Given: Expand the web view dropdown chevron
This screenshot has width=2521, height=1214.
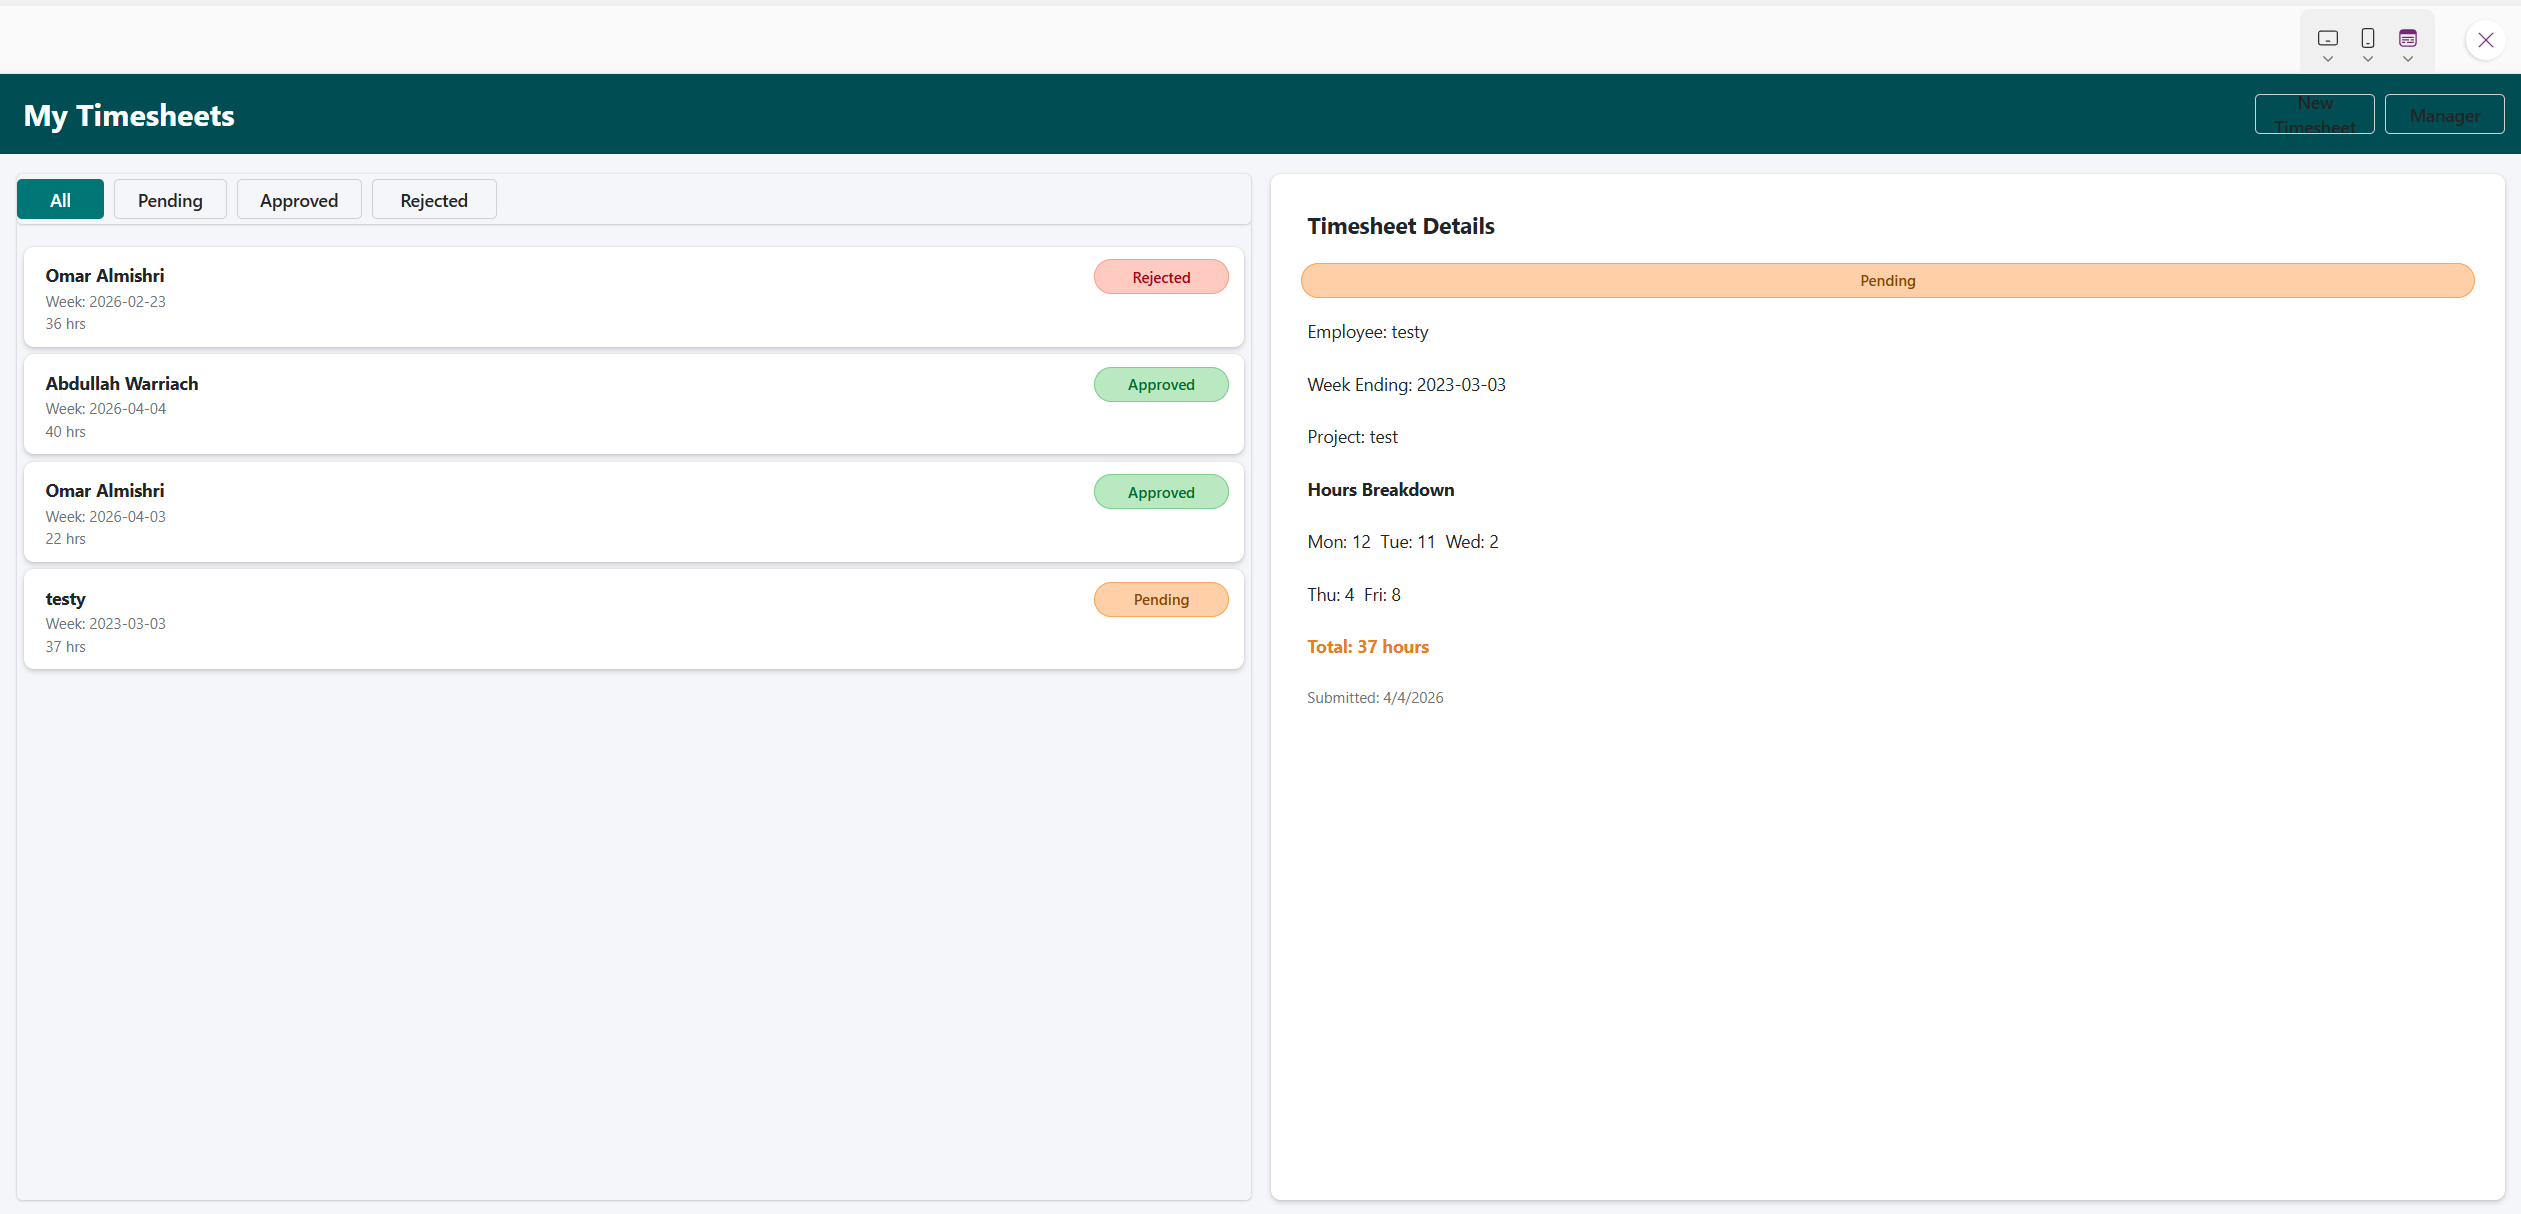Looking at the screenshot, I should pyautogui.click(x=2407, y=59).
